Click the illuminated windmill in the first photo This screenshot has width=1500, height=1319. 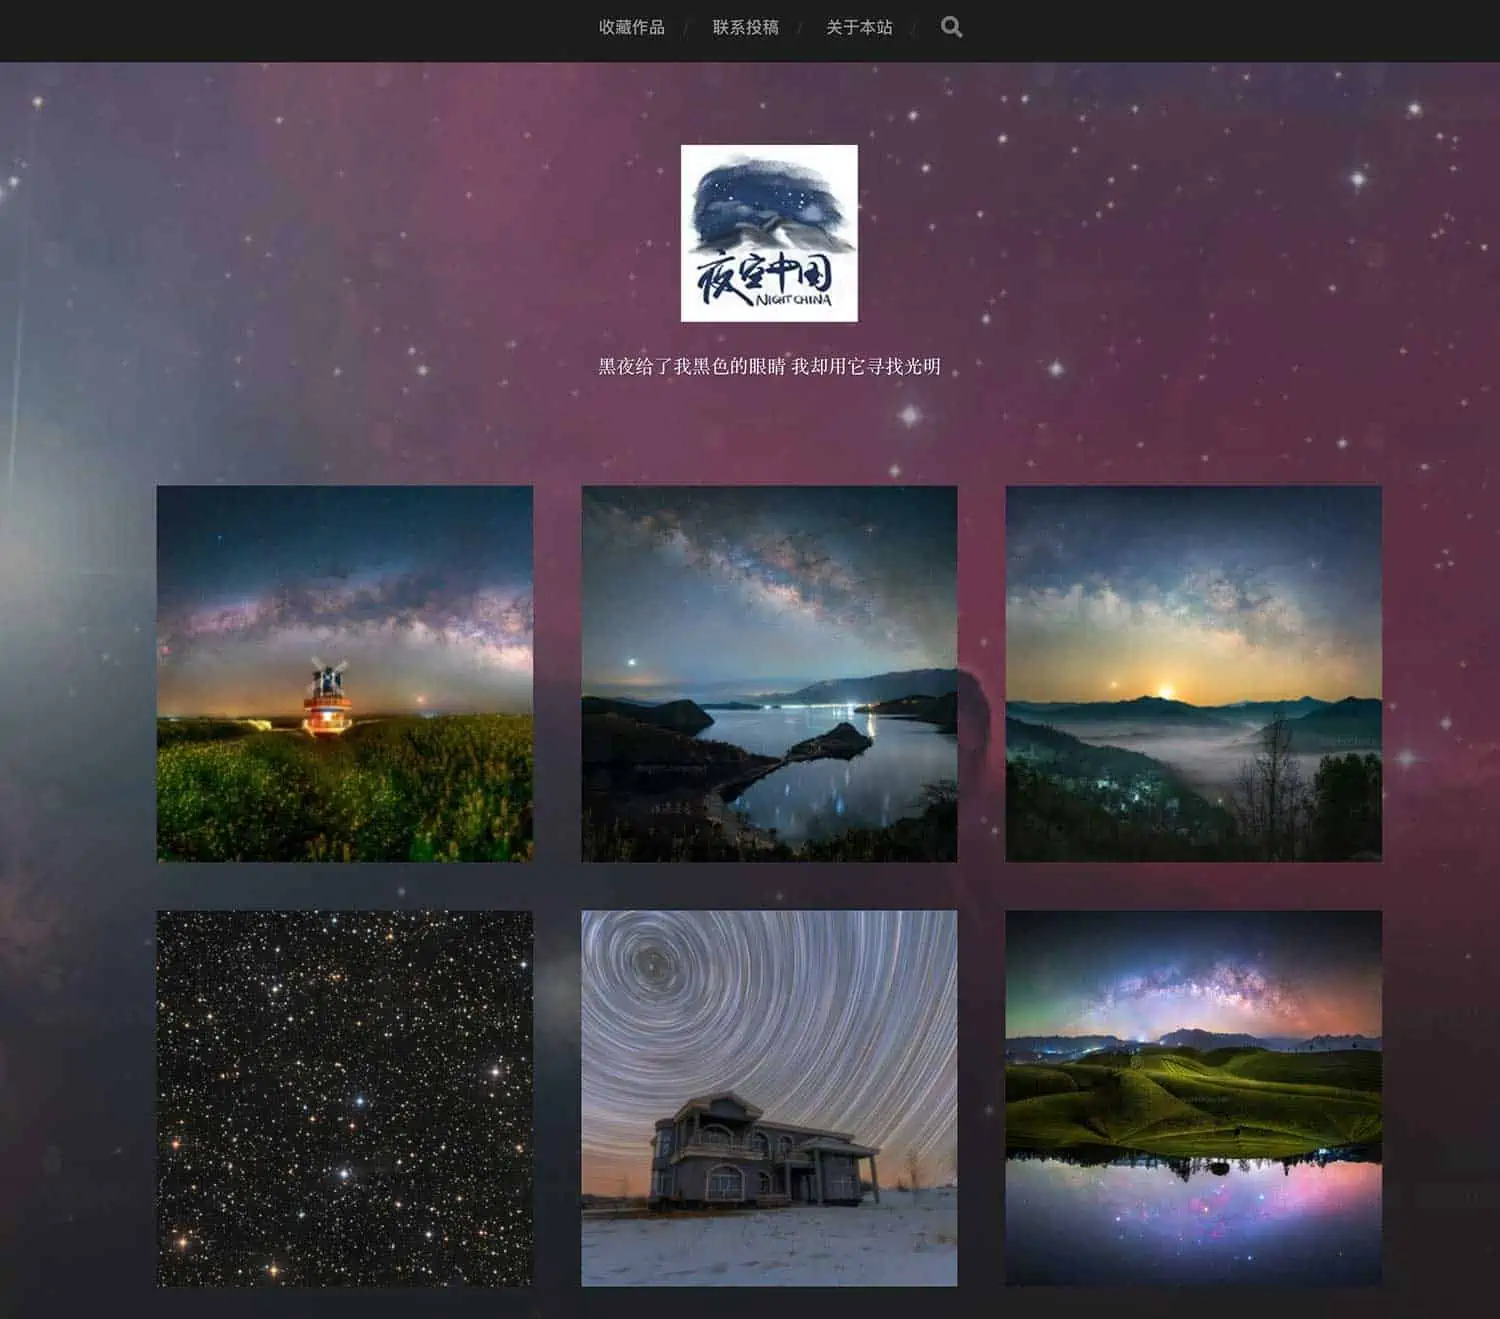pos(327,698)
